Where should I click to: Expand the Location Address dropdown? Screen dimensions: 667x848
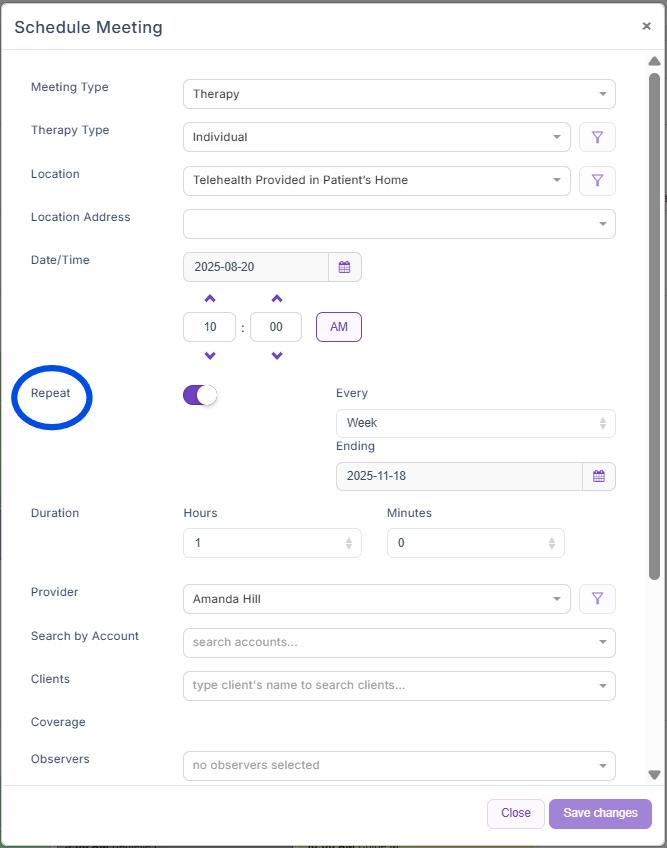pos(399,224)
